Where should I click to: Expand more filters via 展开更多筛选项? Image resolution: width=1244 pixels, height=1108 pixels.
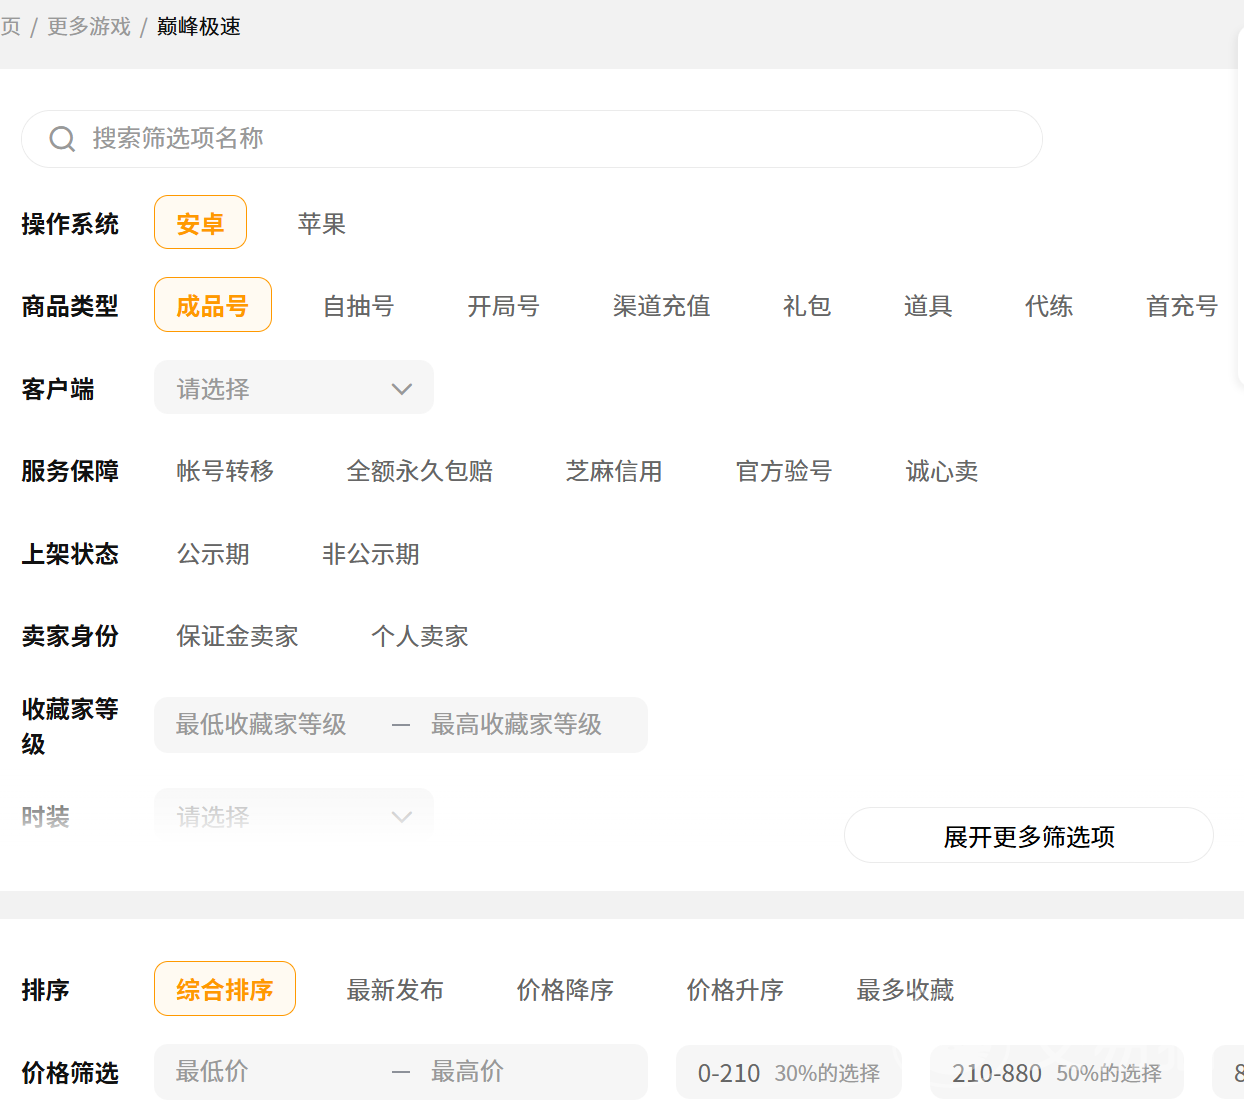click(x=1028, y=836)
